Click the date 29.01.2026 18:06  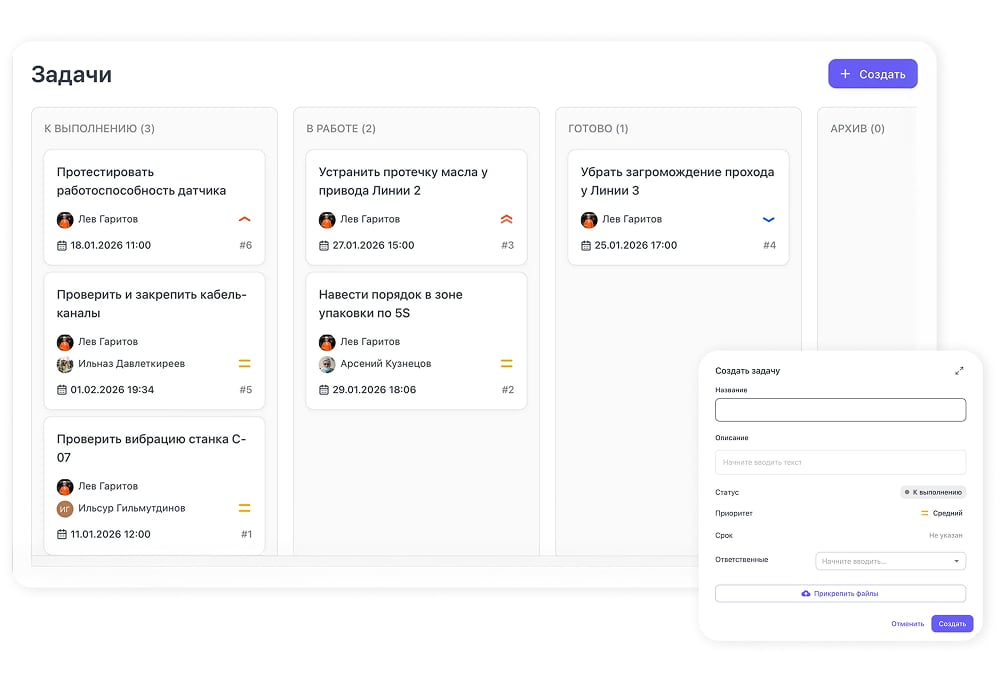click(x=374, y=390)
